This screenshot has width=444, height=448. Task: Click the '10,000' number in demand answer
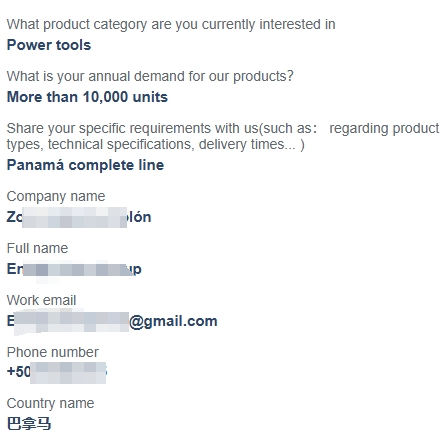(105, 97)
